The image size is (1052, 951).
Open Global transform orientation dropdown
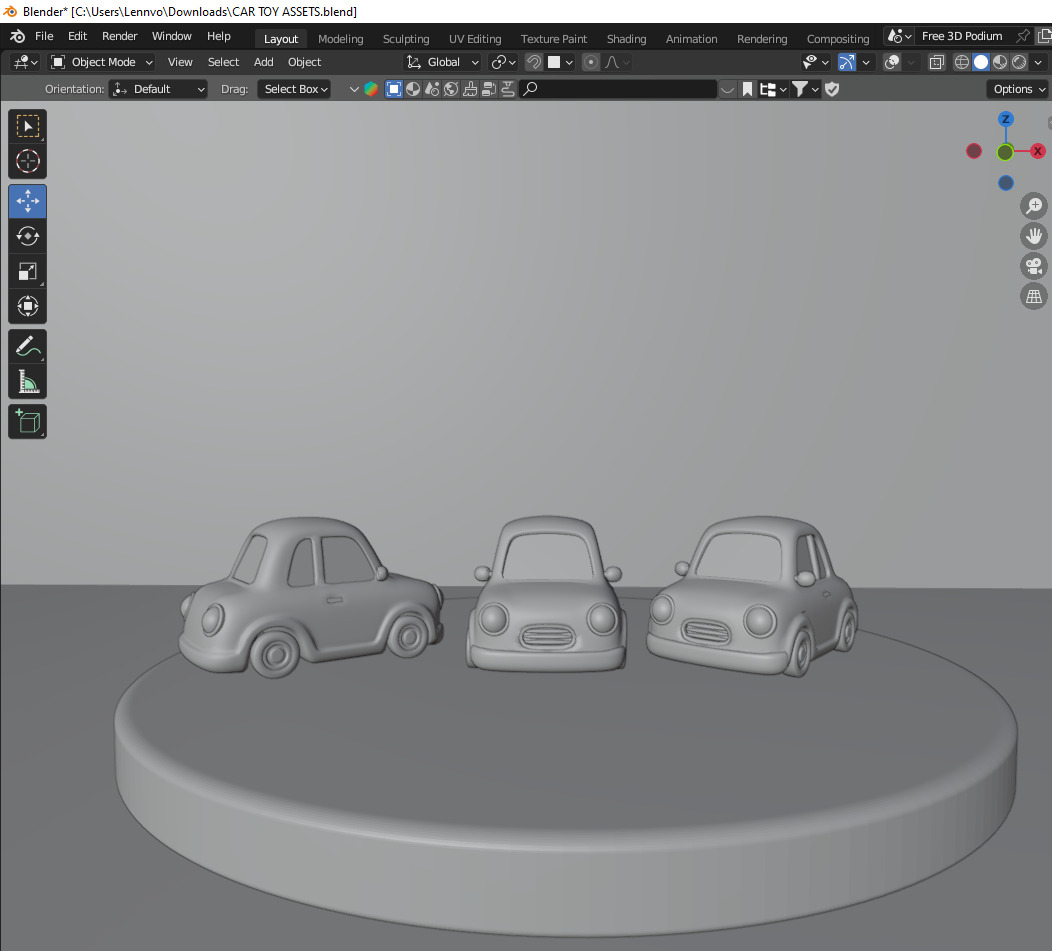[443, 62]
